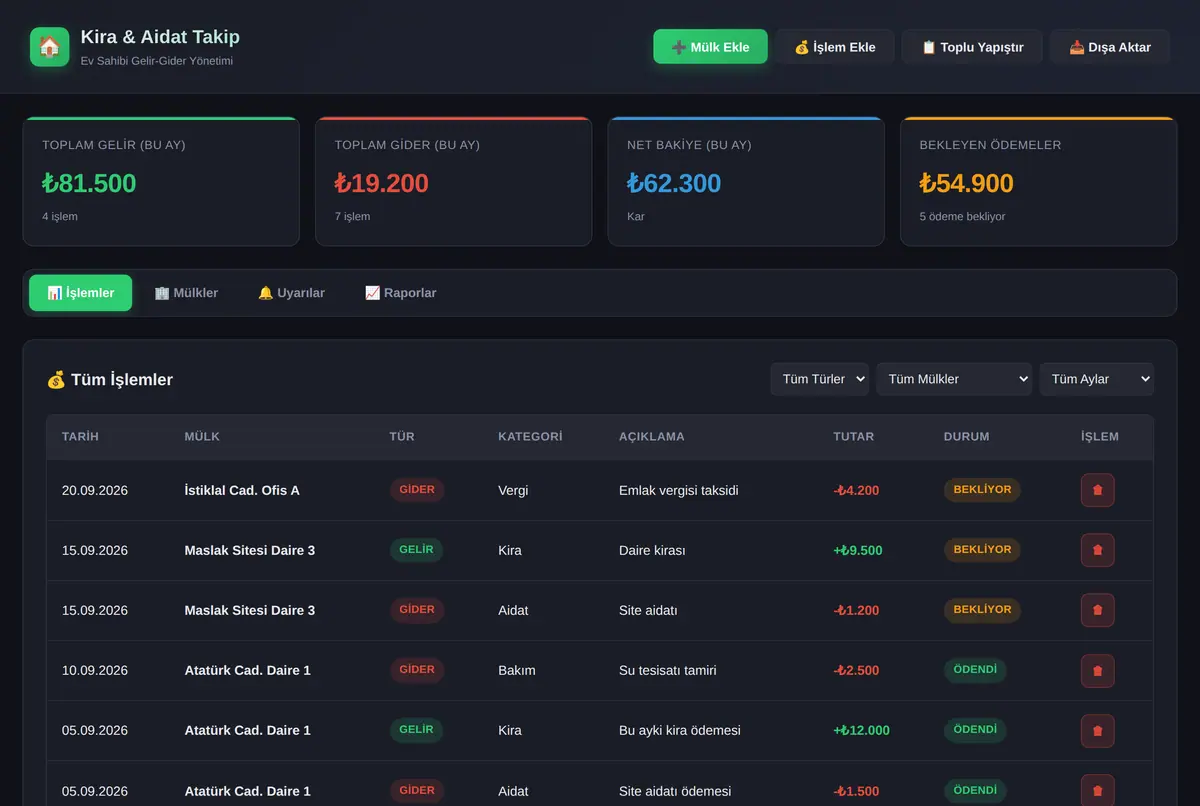The image size is (1200, 806).
Task: Delete the Emlak vergisi taksidi transaction
Action: [1097, 490]
